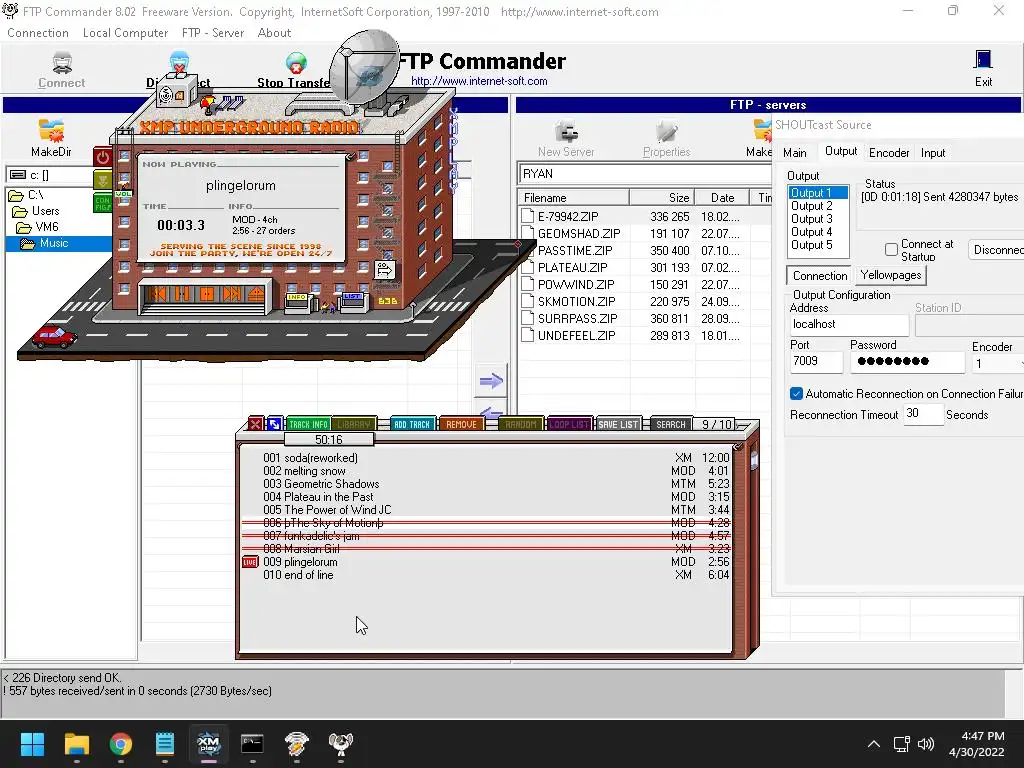Click the drive icon in the c: selector

coord(18,175)
